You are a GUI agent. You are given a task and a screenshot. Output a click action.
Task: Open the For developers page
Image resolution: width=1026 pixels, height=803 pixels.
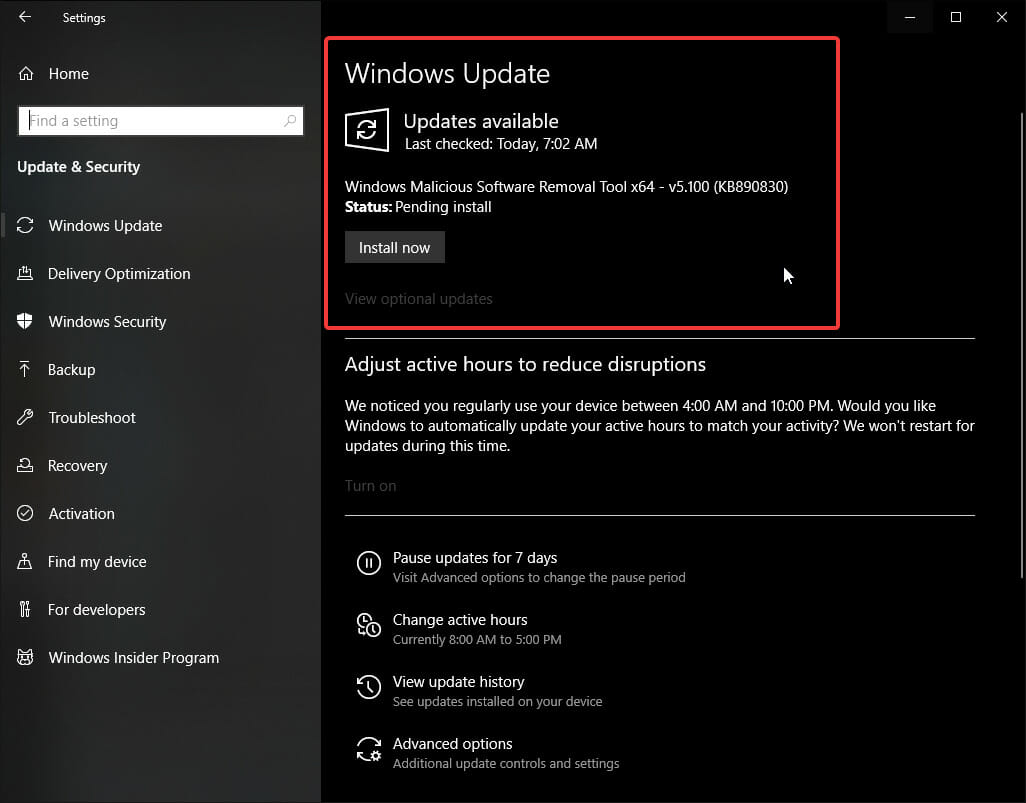point(96,609)
